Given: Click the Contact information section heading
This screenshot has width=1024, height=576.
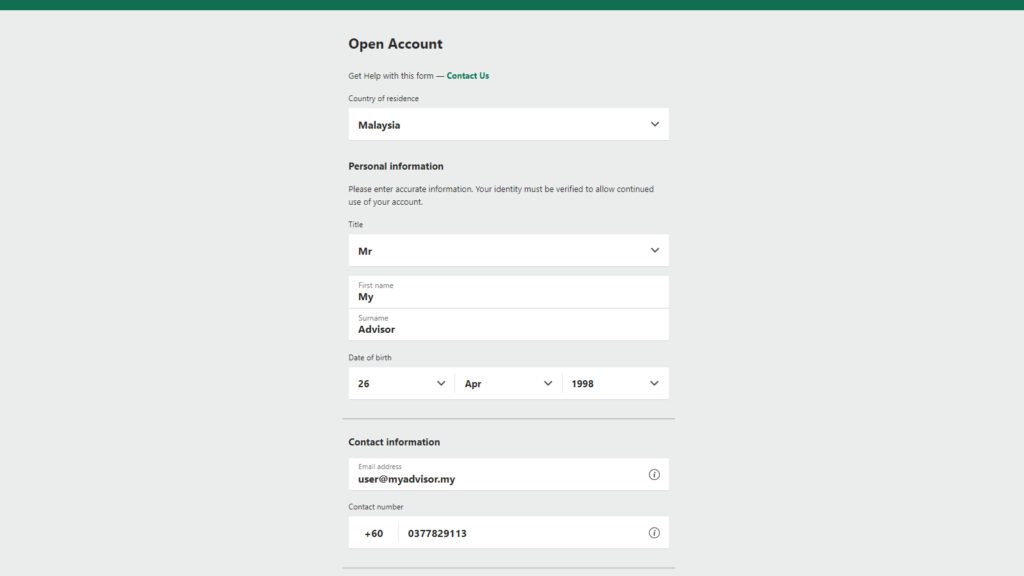Looking at the screenshot, I should pos(394,442).
